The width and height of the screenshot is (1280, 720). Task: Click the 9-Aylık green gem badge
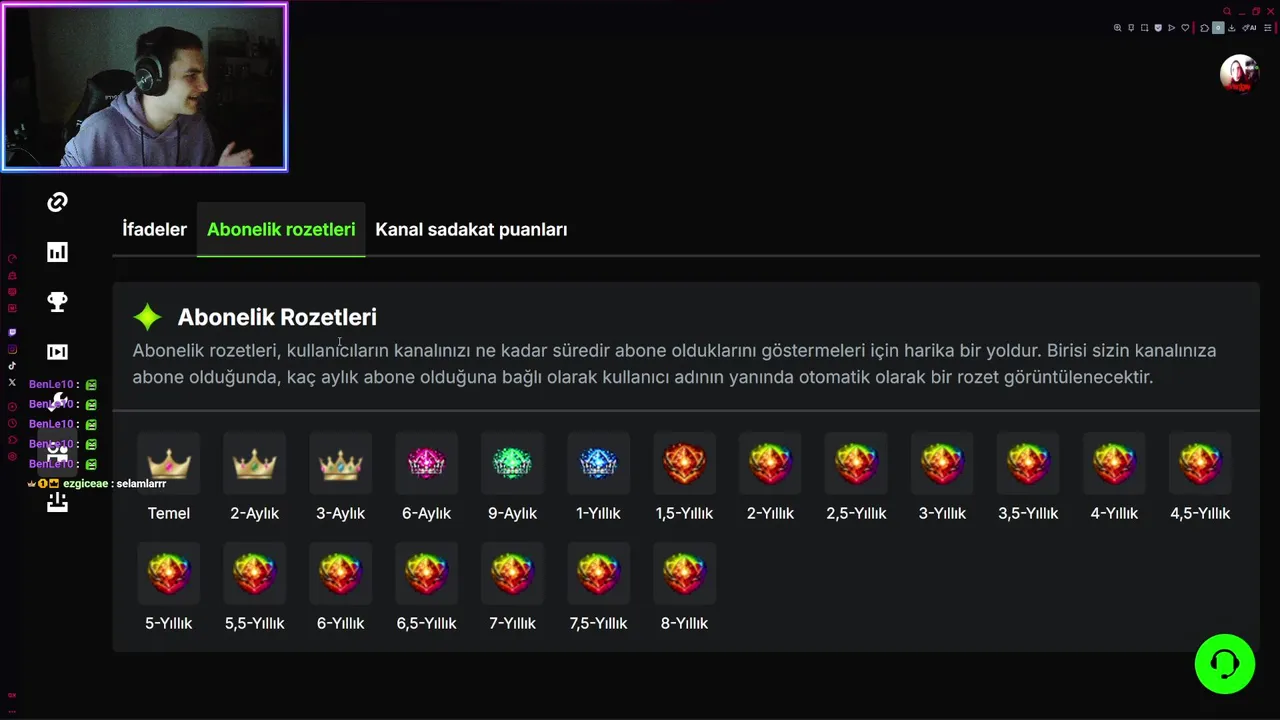click(x=513, y=464)
